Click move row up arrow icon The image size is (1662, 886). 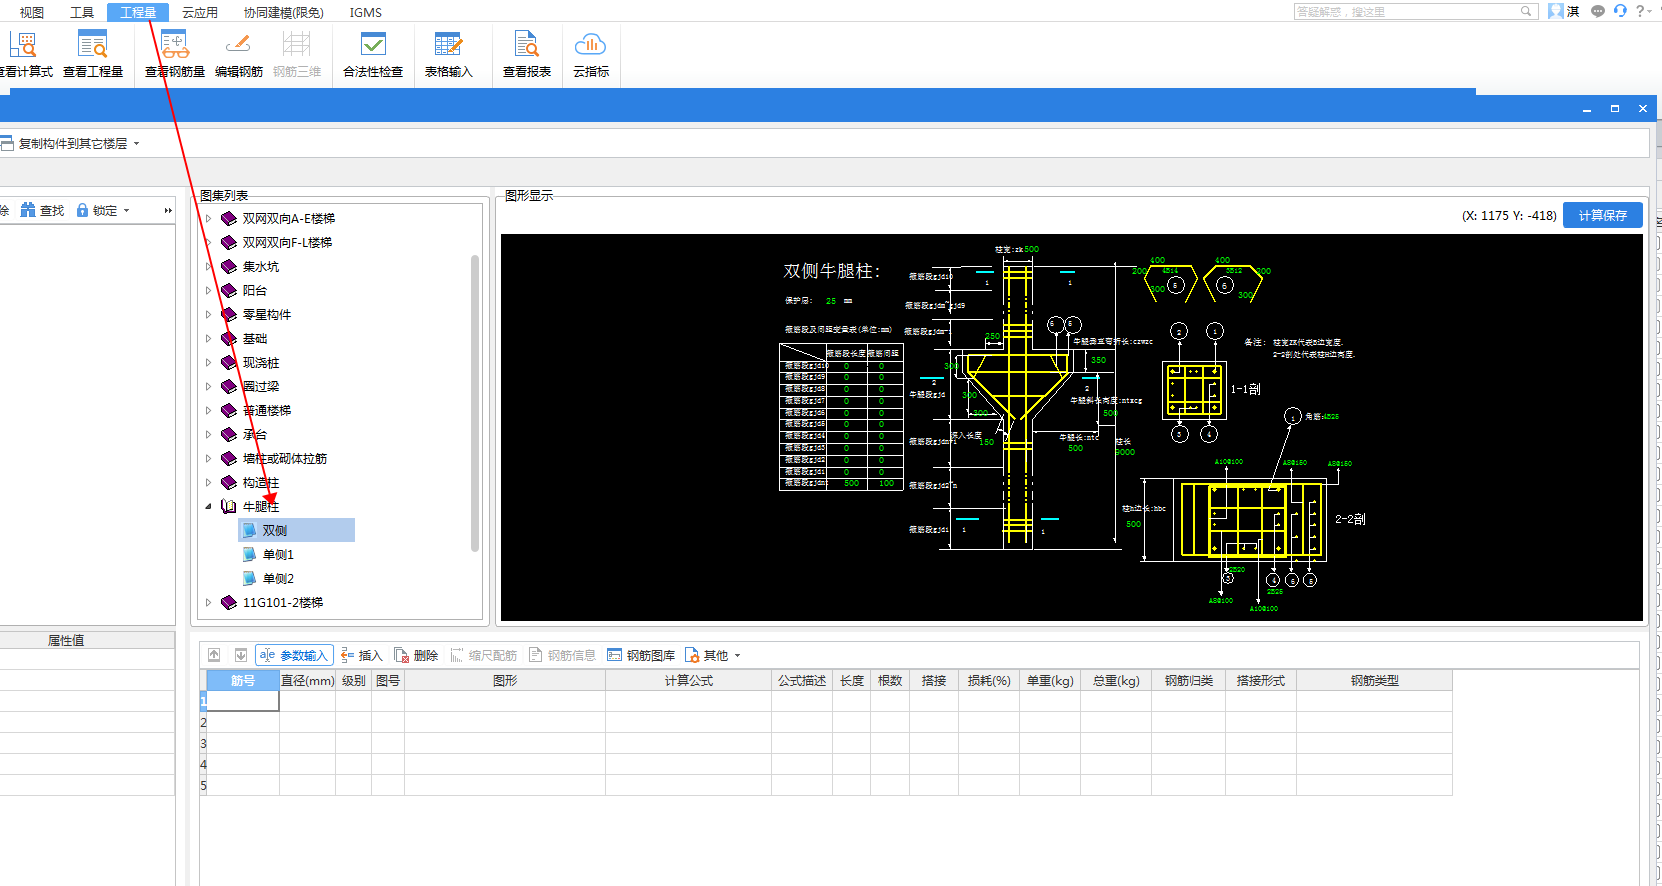214,655
